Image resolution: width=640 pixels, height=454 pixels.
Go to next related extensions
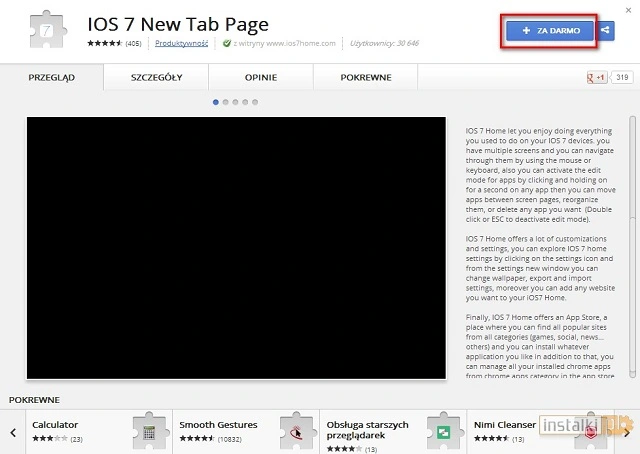pos(627,432)
